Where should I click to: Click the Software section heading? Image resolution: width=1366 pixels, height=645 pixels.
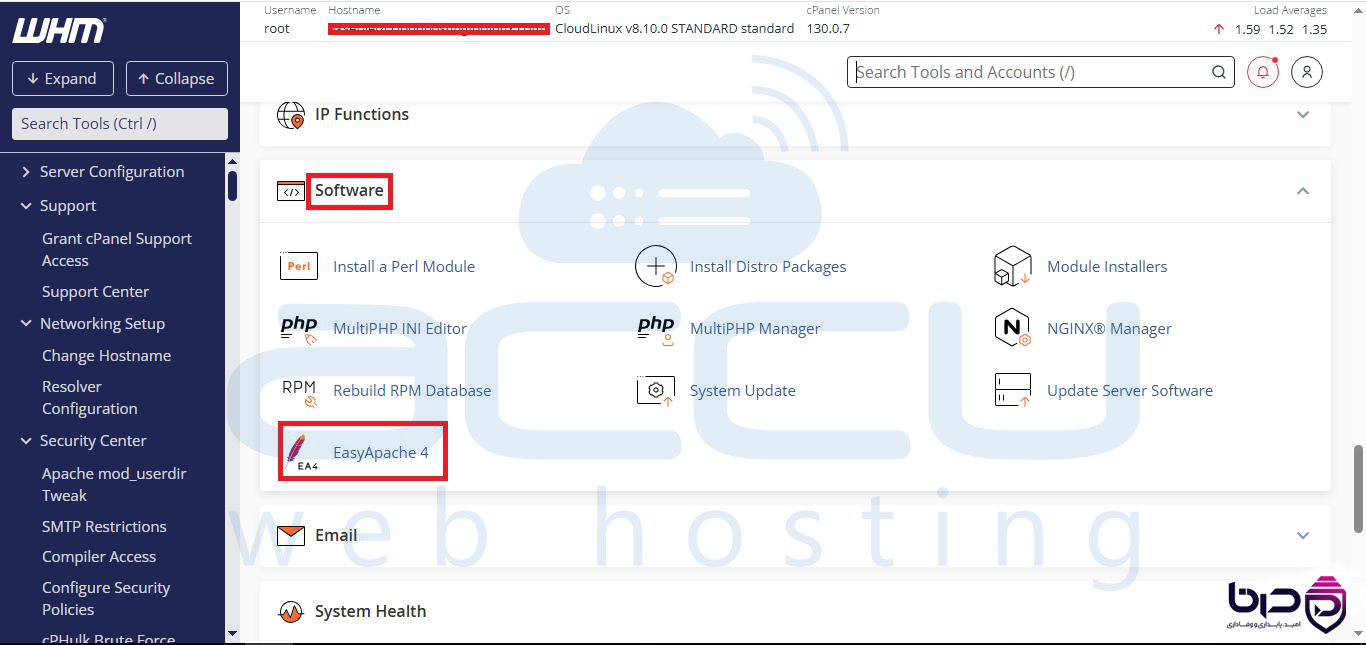tap(349, 190)
